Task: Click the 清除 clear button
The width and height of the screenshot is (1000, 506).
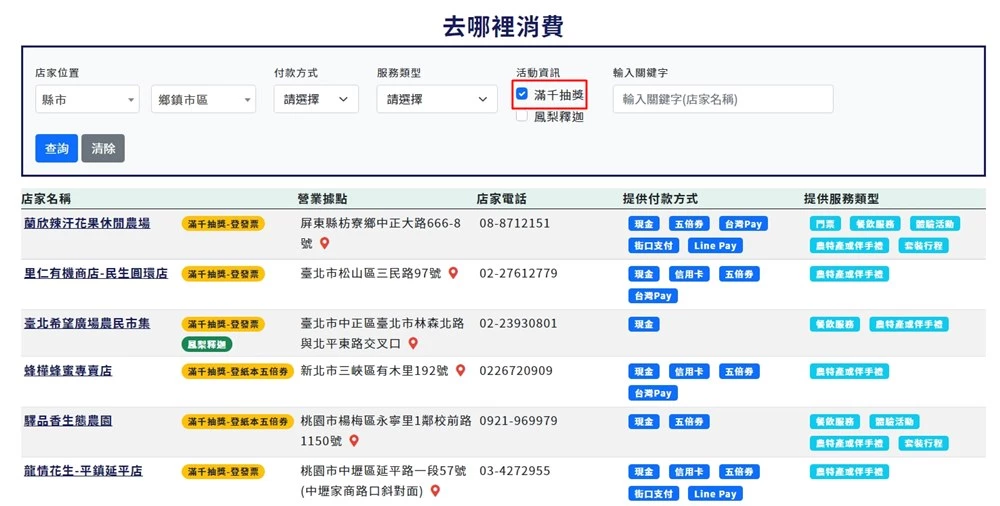Action: click(x=103, y=148)
